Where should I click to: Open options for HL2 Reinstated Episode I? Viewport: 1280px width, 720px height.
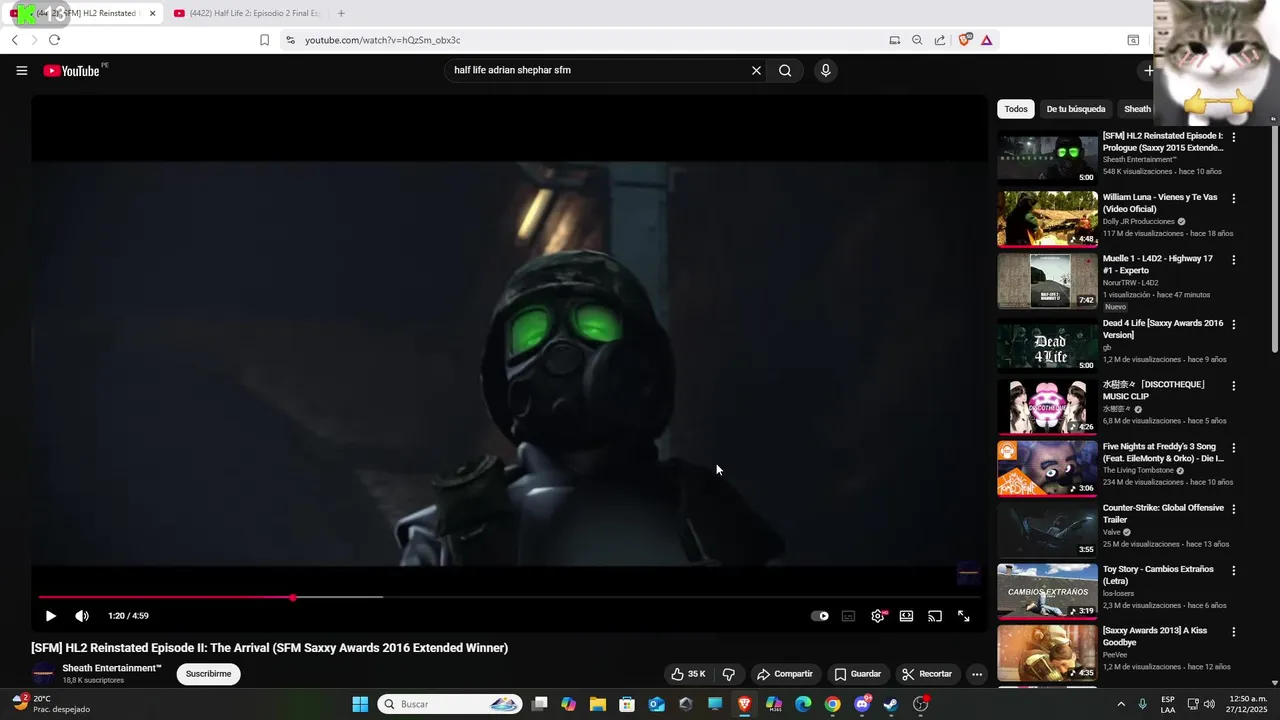(1234, 137)
